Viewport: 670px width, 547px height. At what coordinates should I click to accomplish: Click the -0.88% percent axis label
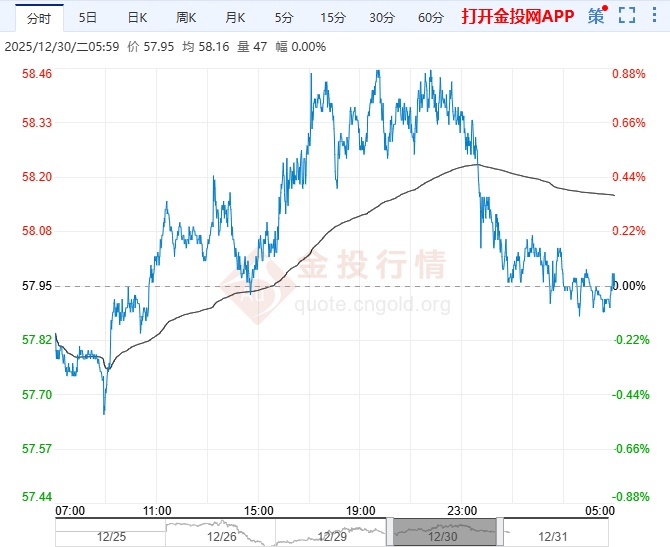[631, 497]
